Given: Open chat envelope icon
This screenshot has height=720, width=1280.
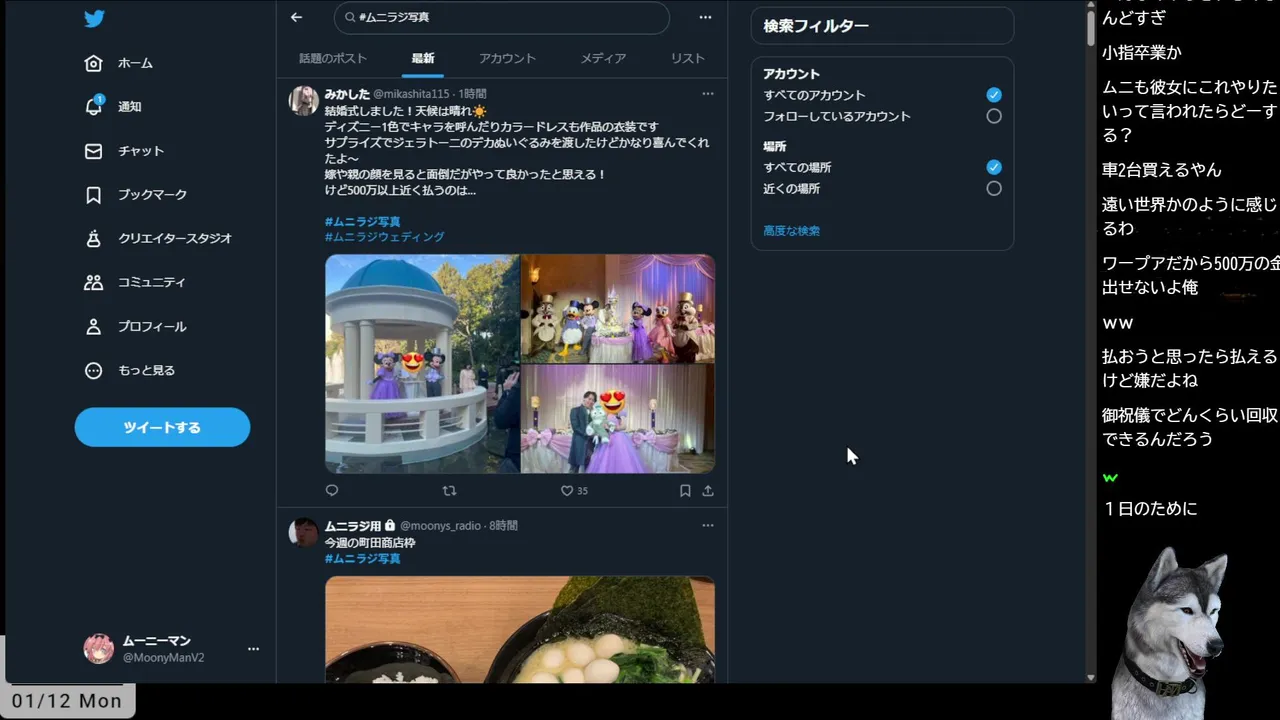Looking at the screenshot, I should (93, 151).
